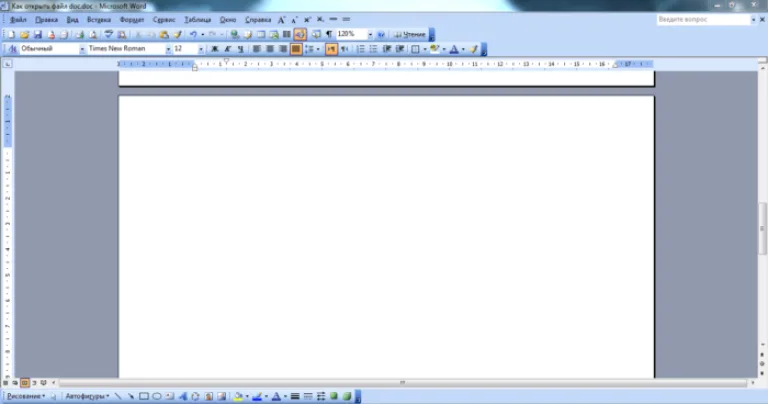The image size is (768, 404).
Task: Open the Рисование drawing menu button
Action: (26, 396)
